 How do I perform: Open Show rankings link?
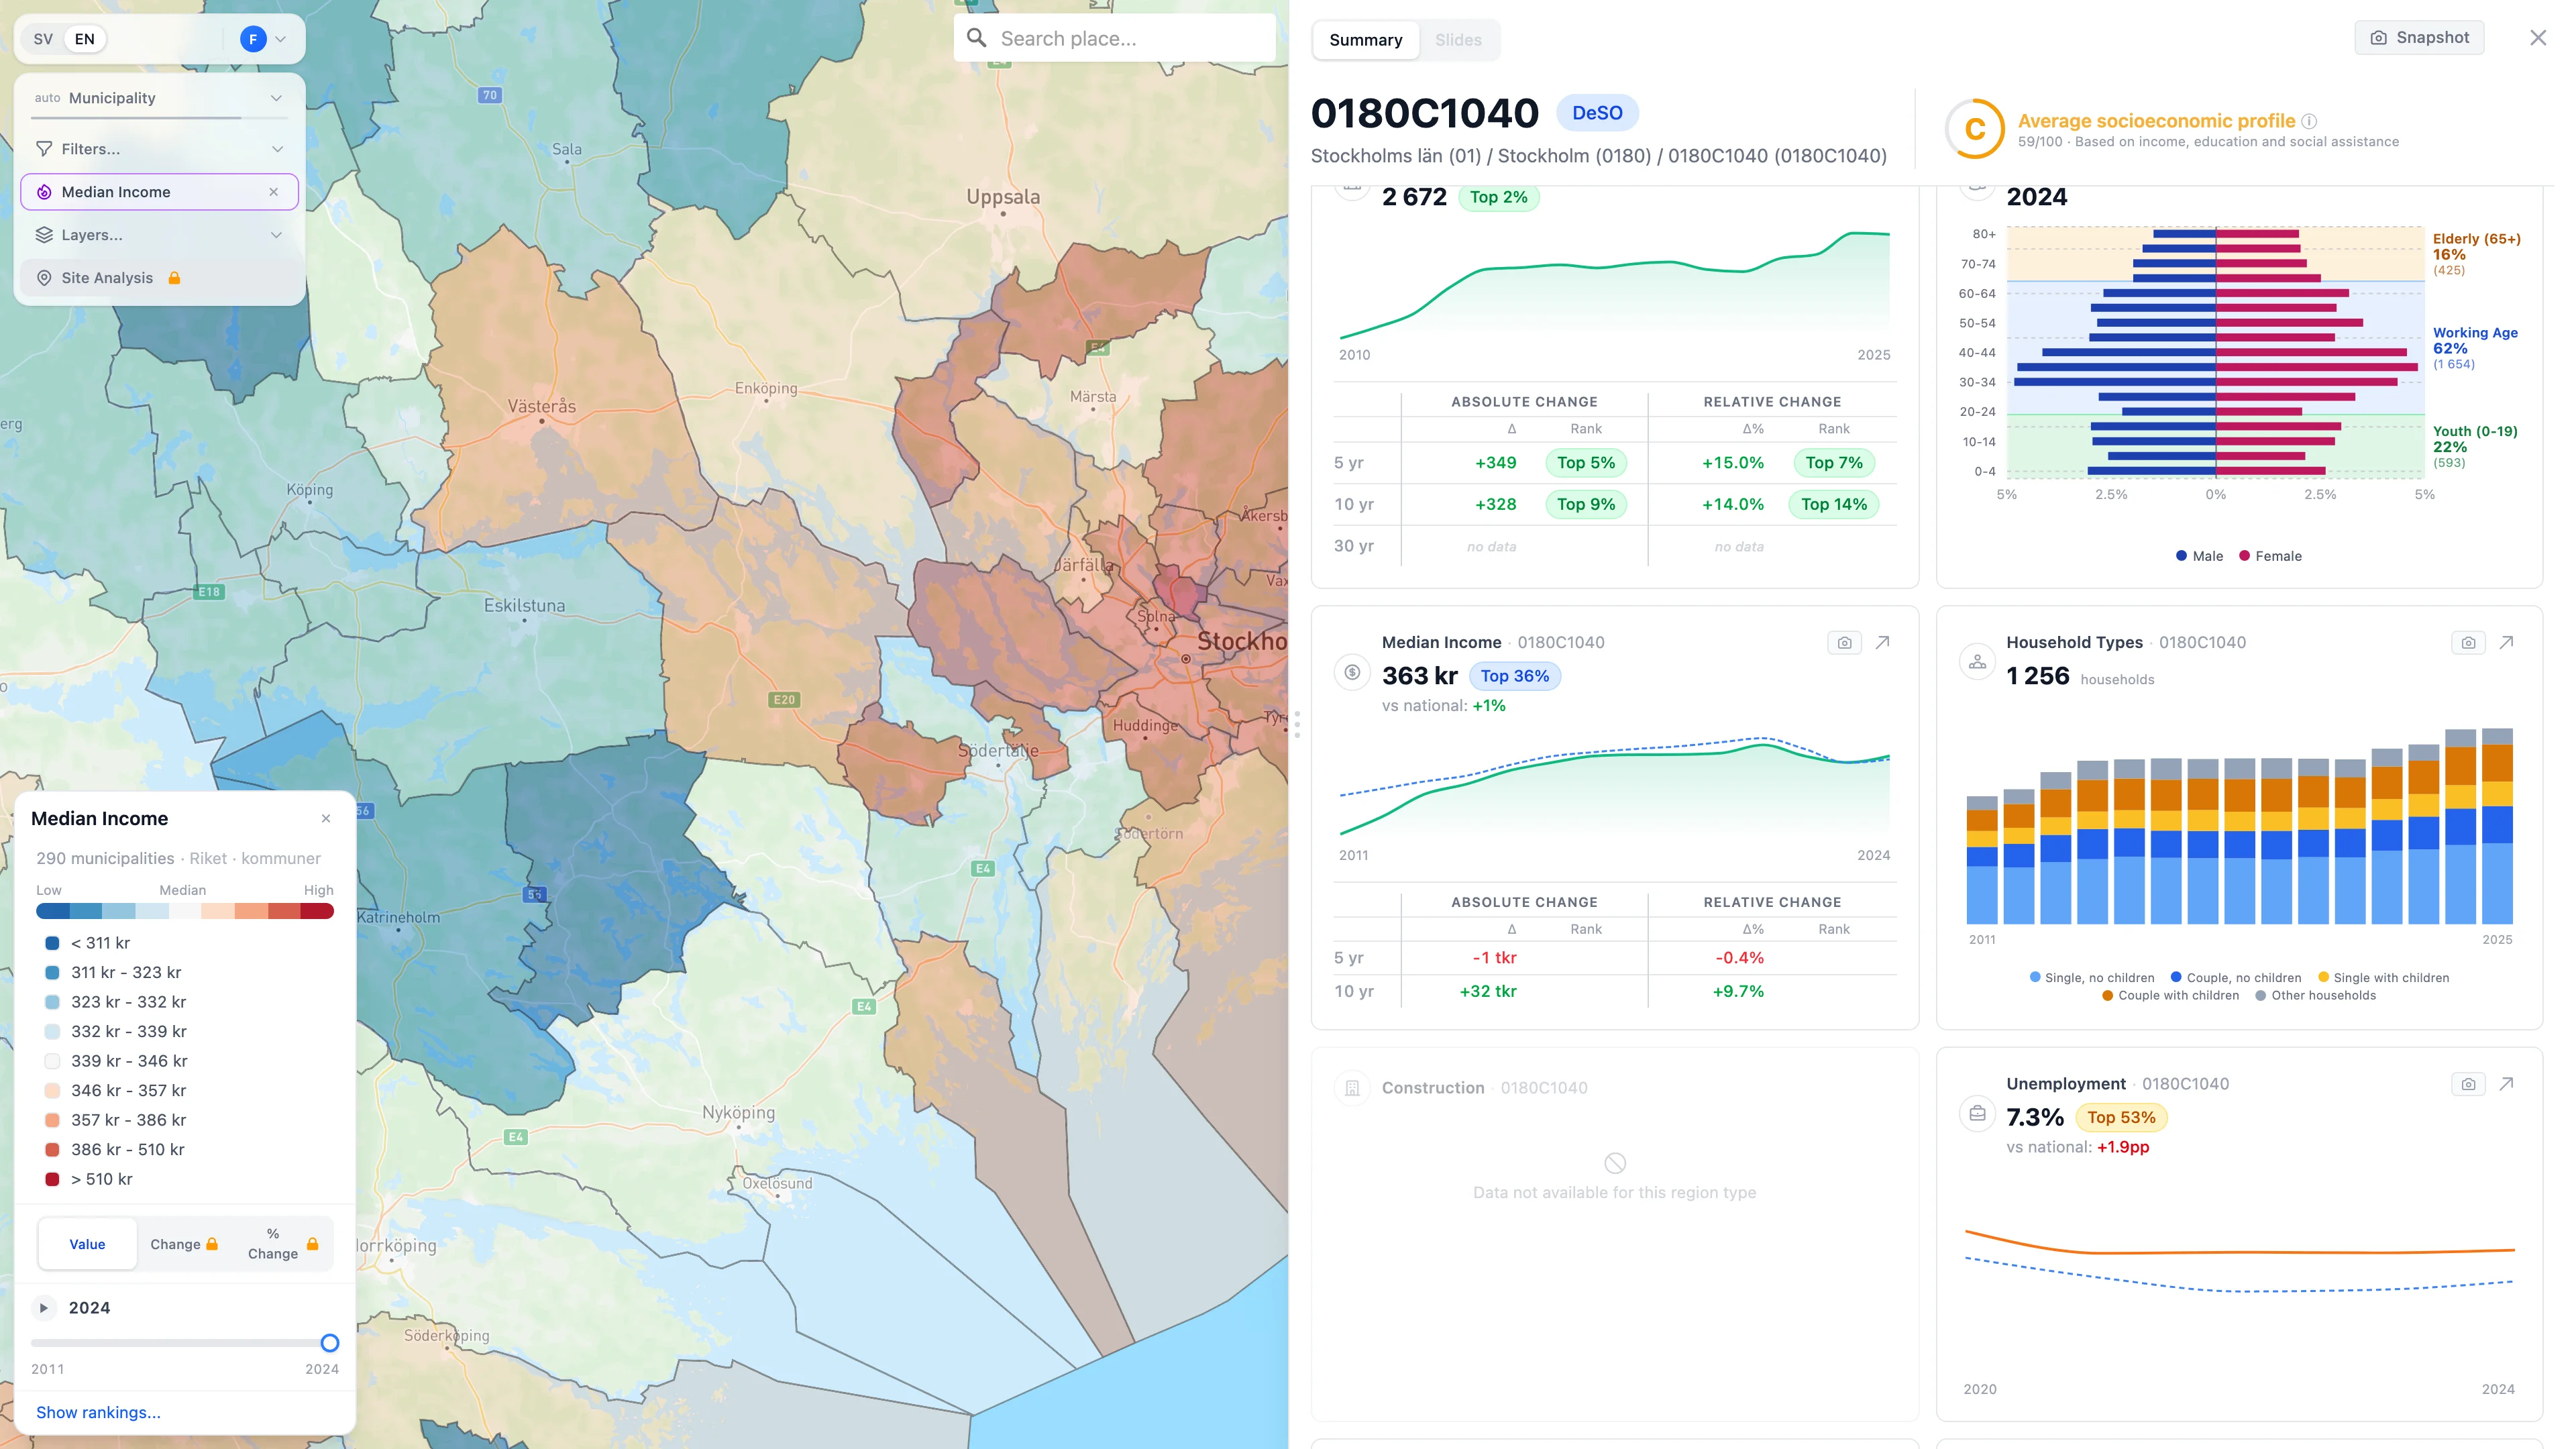pos(98,1412)
